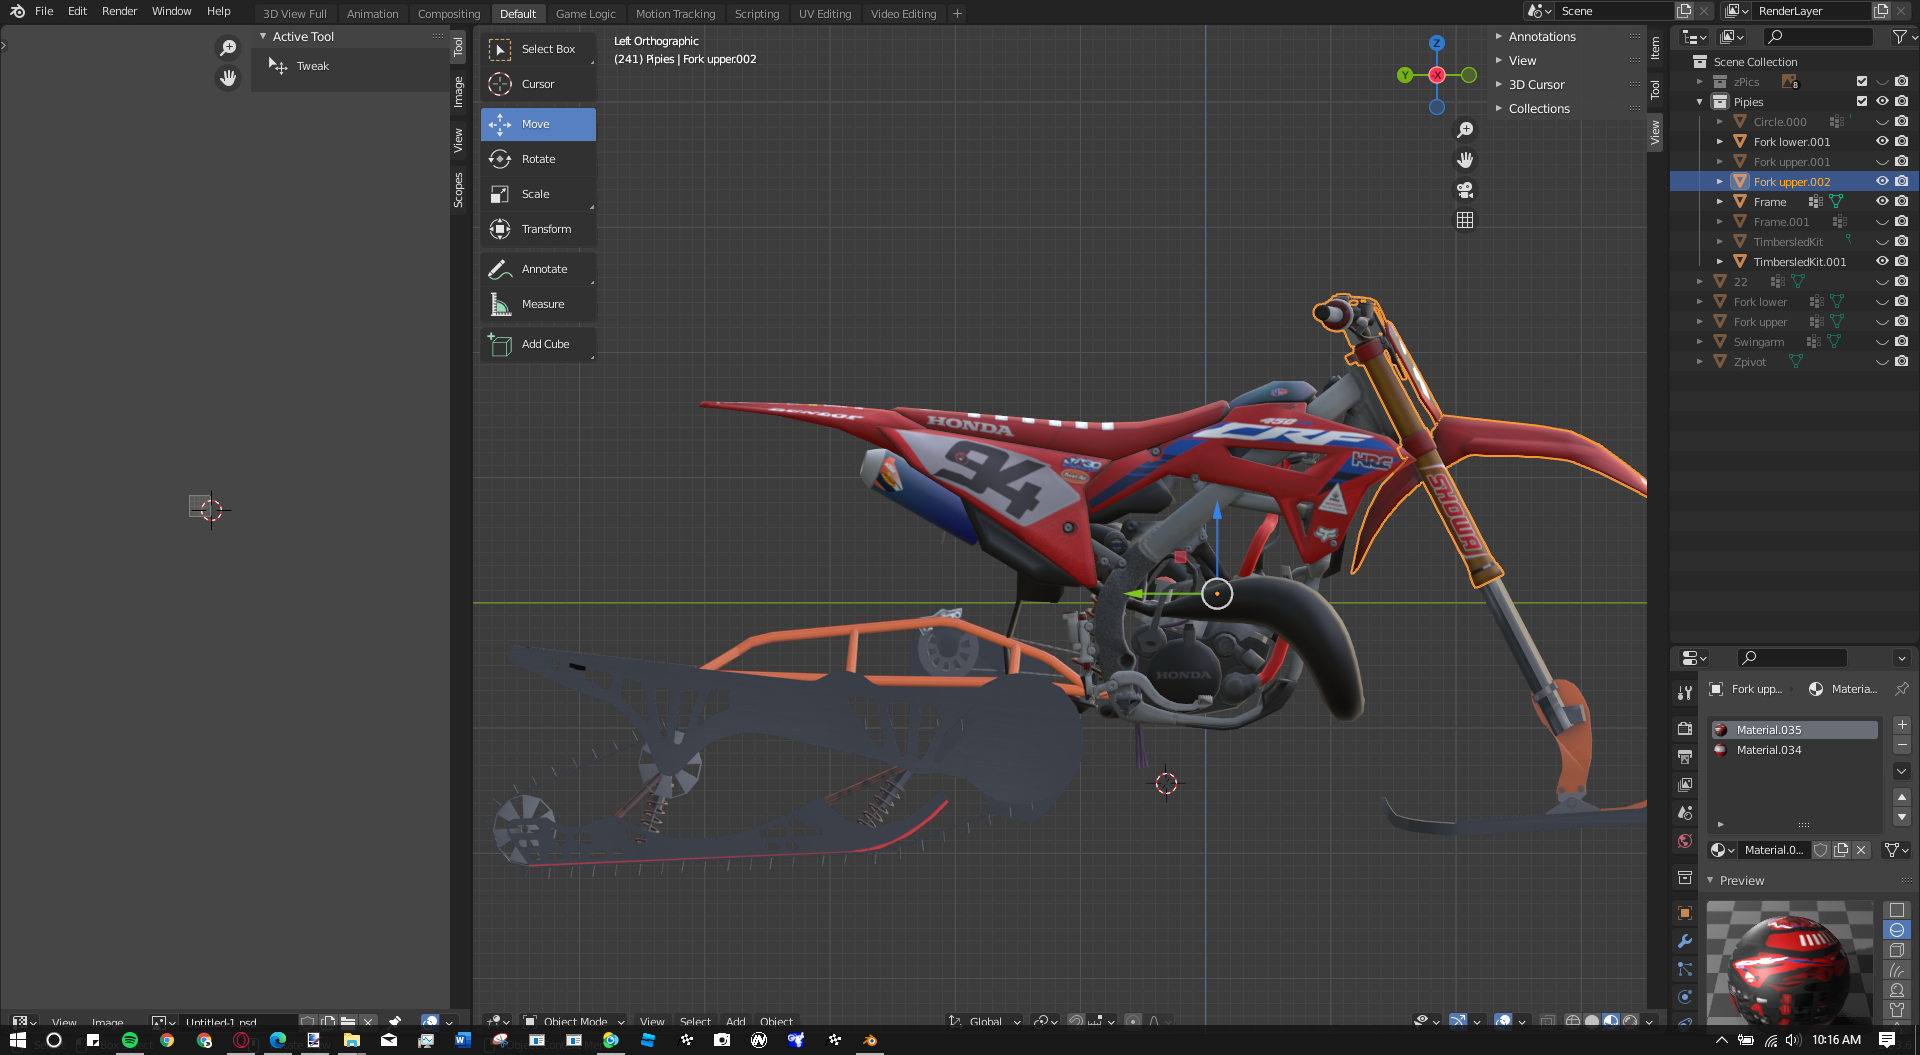Select the Select Box tool
Screen dimensions: 1920x1055
(x=538, y=49)
